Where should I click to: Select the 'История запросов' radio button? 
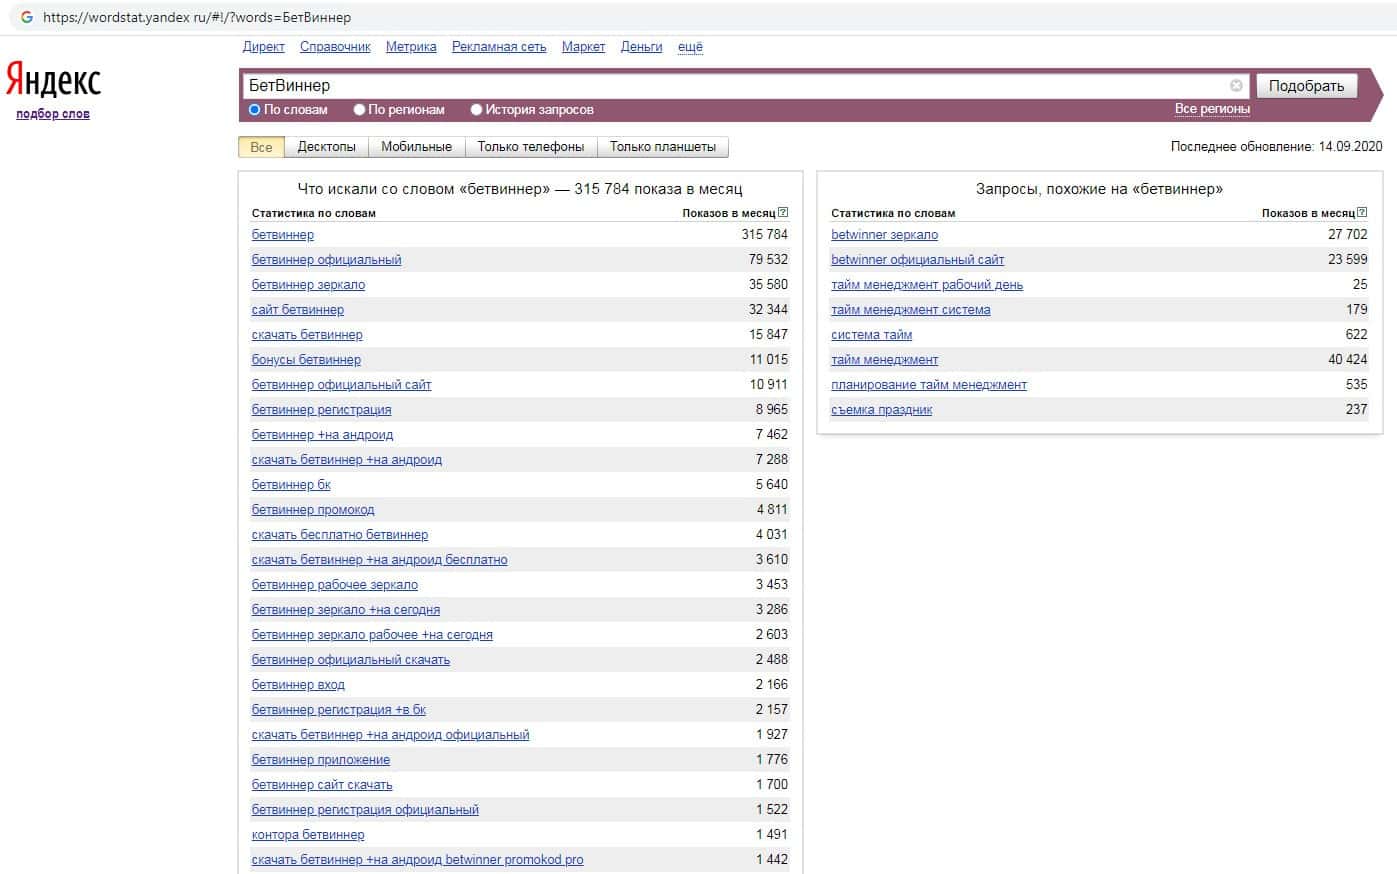[476, 110]
